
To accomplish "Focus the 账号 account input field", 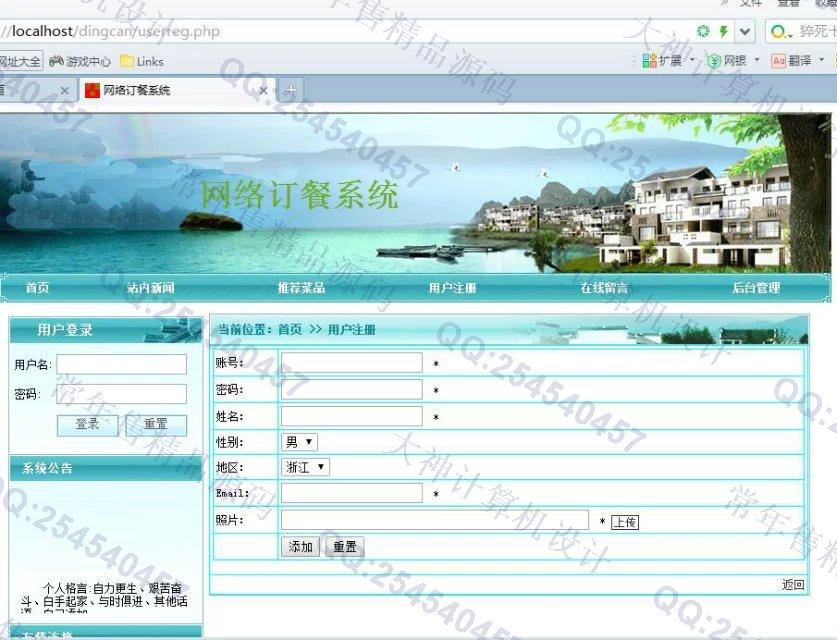I will pos(351,363).
